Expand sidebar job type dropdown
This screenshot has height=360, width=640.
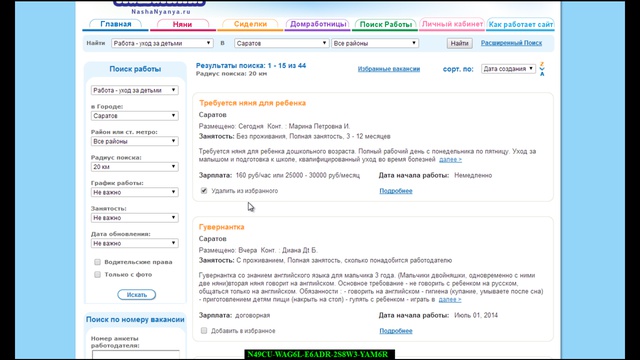click(135, 90)
